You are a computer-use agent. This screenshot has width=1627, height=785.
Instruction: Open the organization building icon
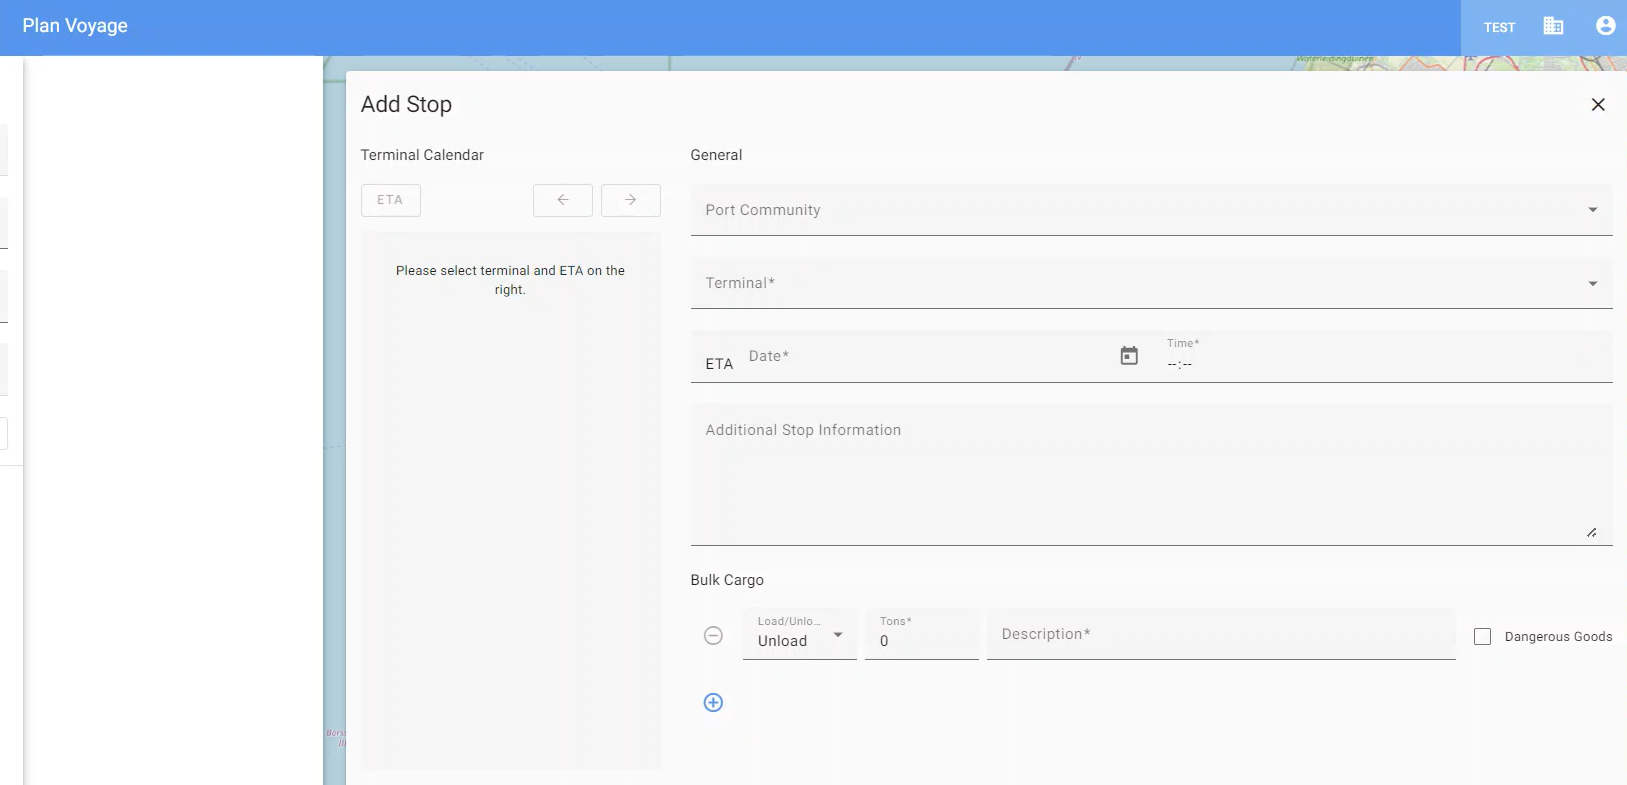pos(1553,27)
